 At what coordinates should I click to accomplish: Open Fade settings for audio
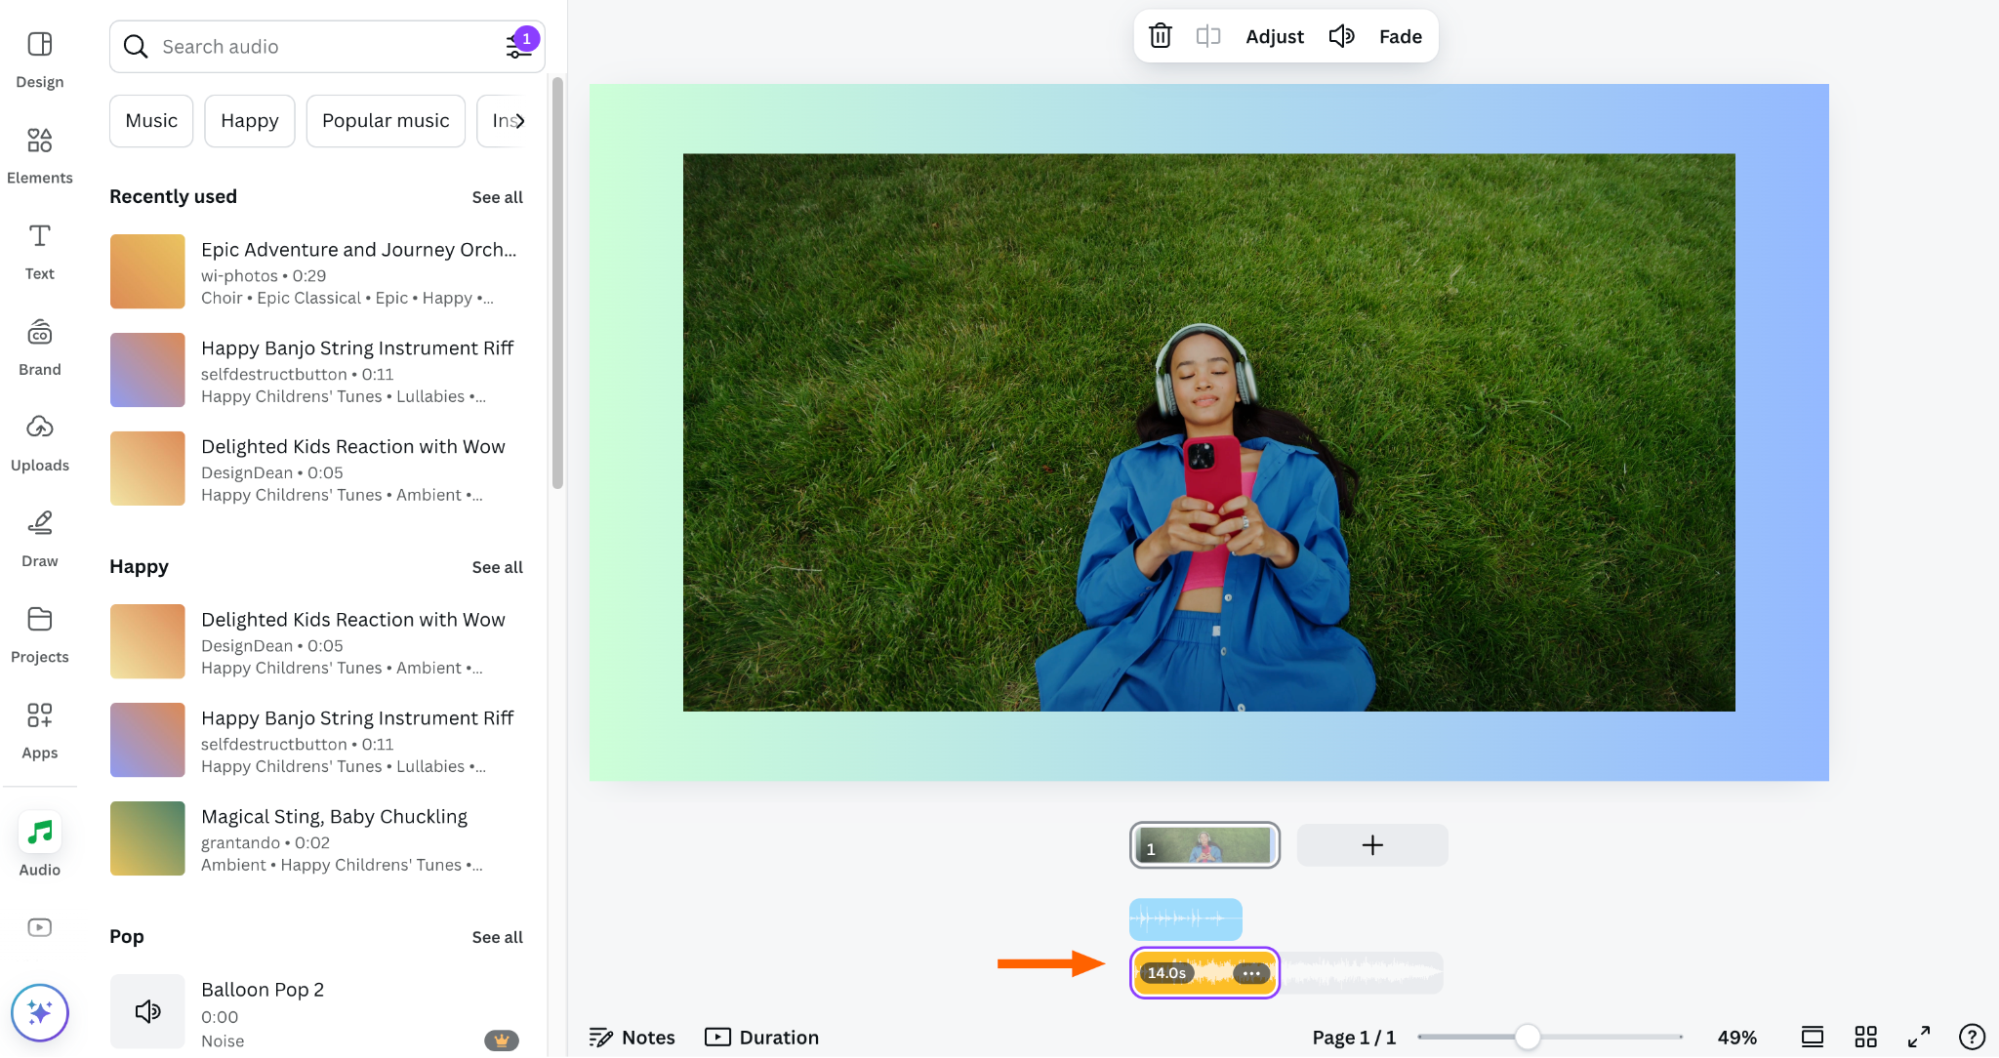tap(1400, 36)
